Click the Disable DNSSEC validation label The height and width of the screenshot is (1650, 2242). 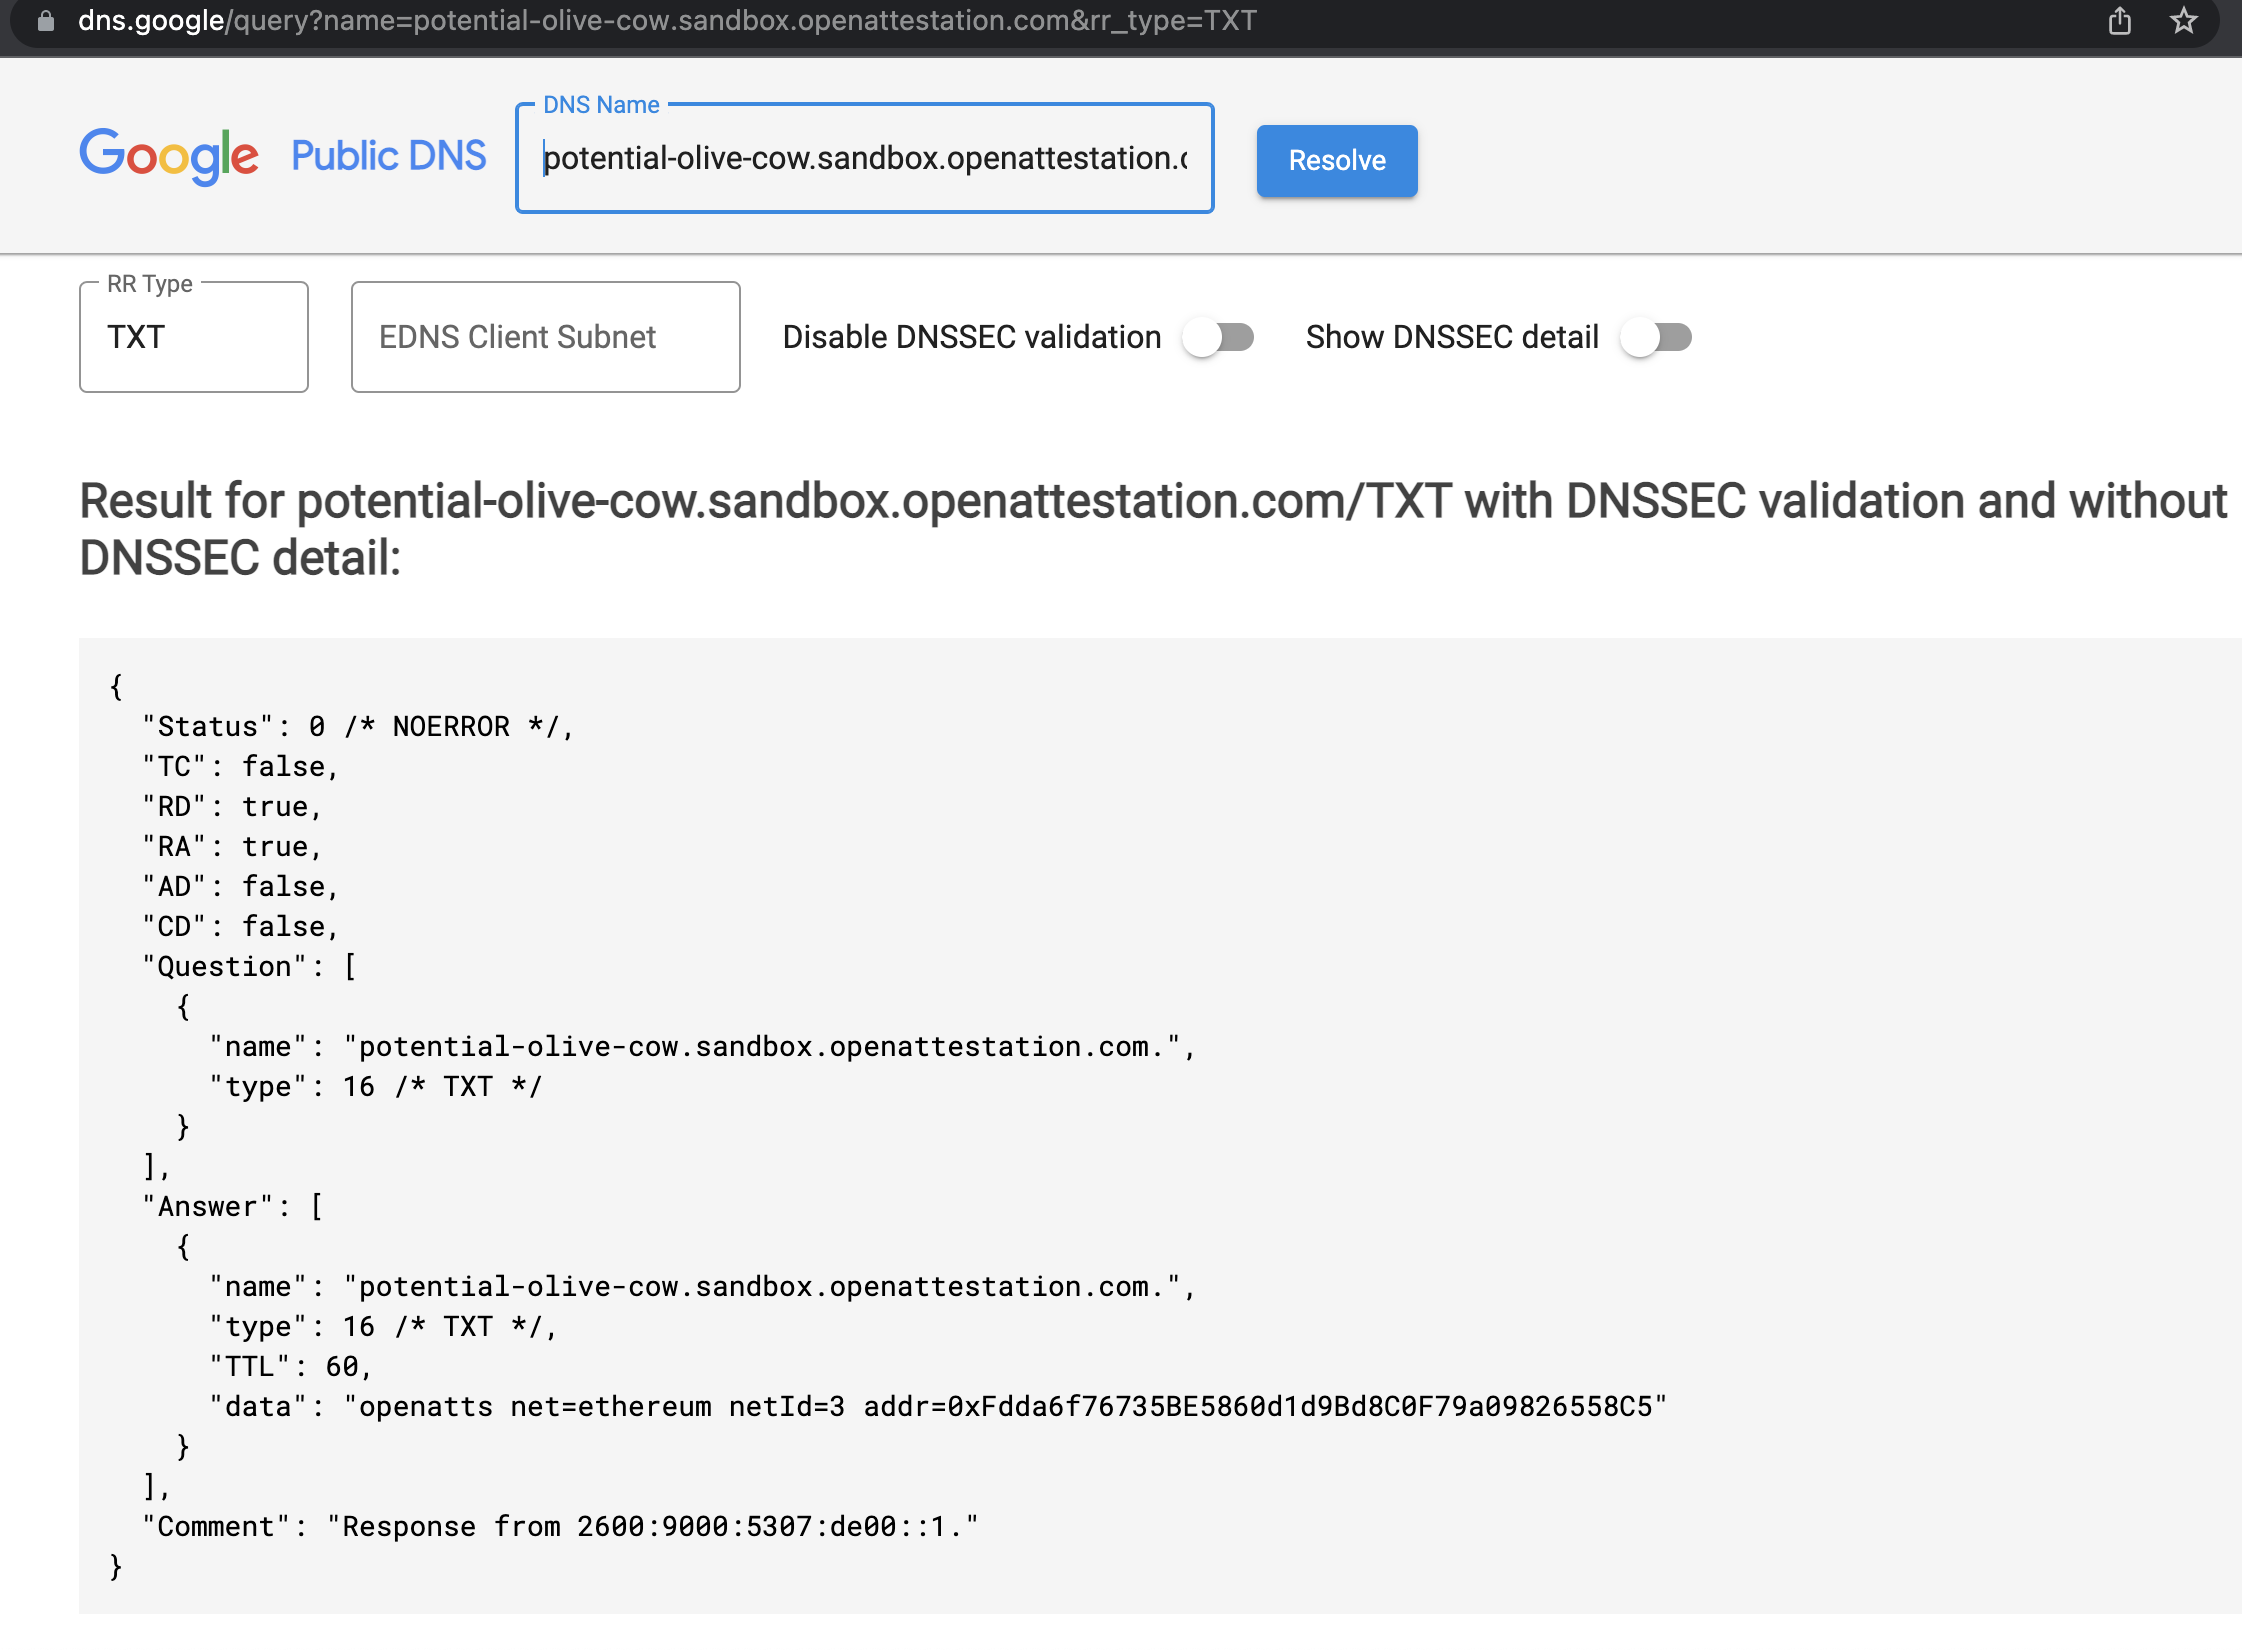point(971,337)
